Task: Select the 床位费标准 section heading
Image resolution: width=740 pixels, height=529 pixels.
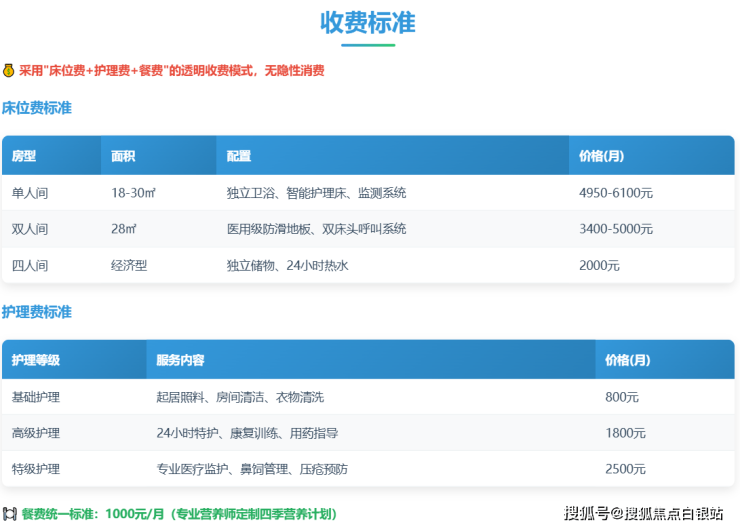Action: [37, 108]
